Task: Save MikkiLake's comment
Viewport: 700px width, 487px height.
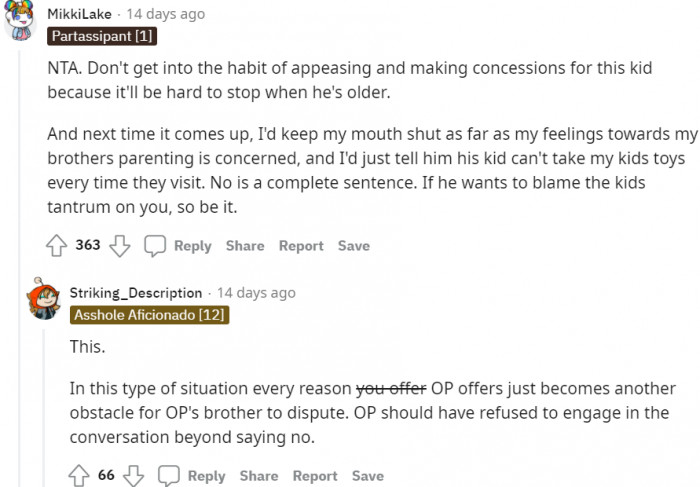Action: (x=354, y=246)
